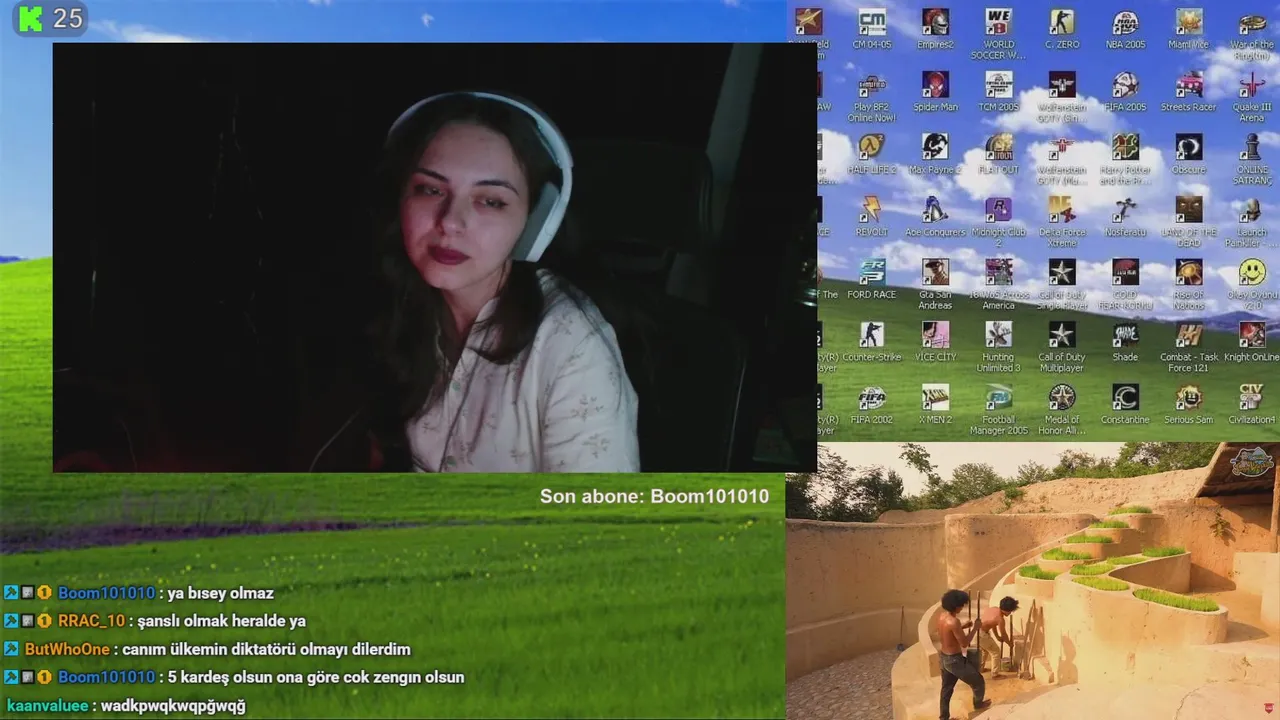The image size is (1280, 720).
Task: Select the Call of Duty Single Player icon
Action: tap(1062, 285)
